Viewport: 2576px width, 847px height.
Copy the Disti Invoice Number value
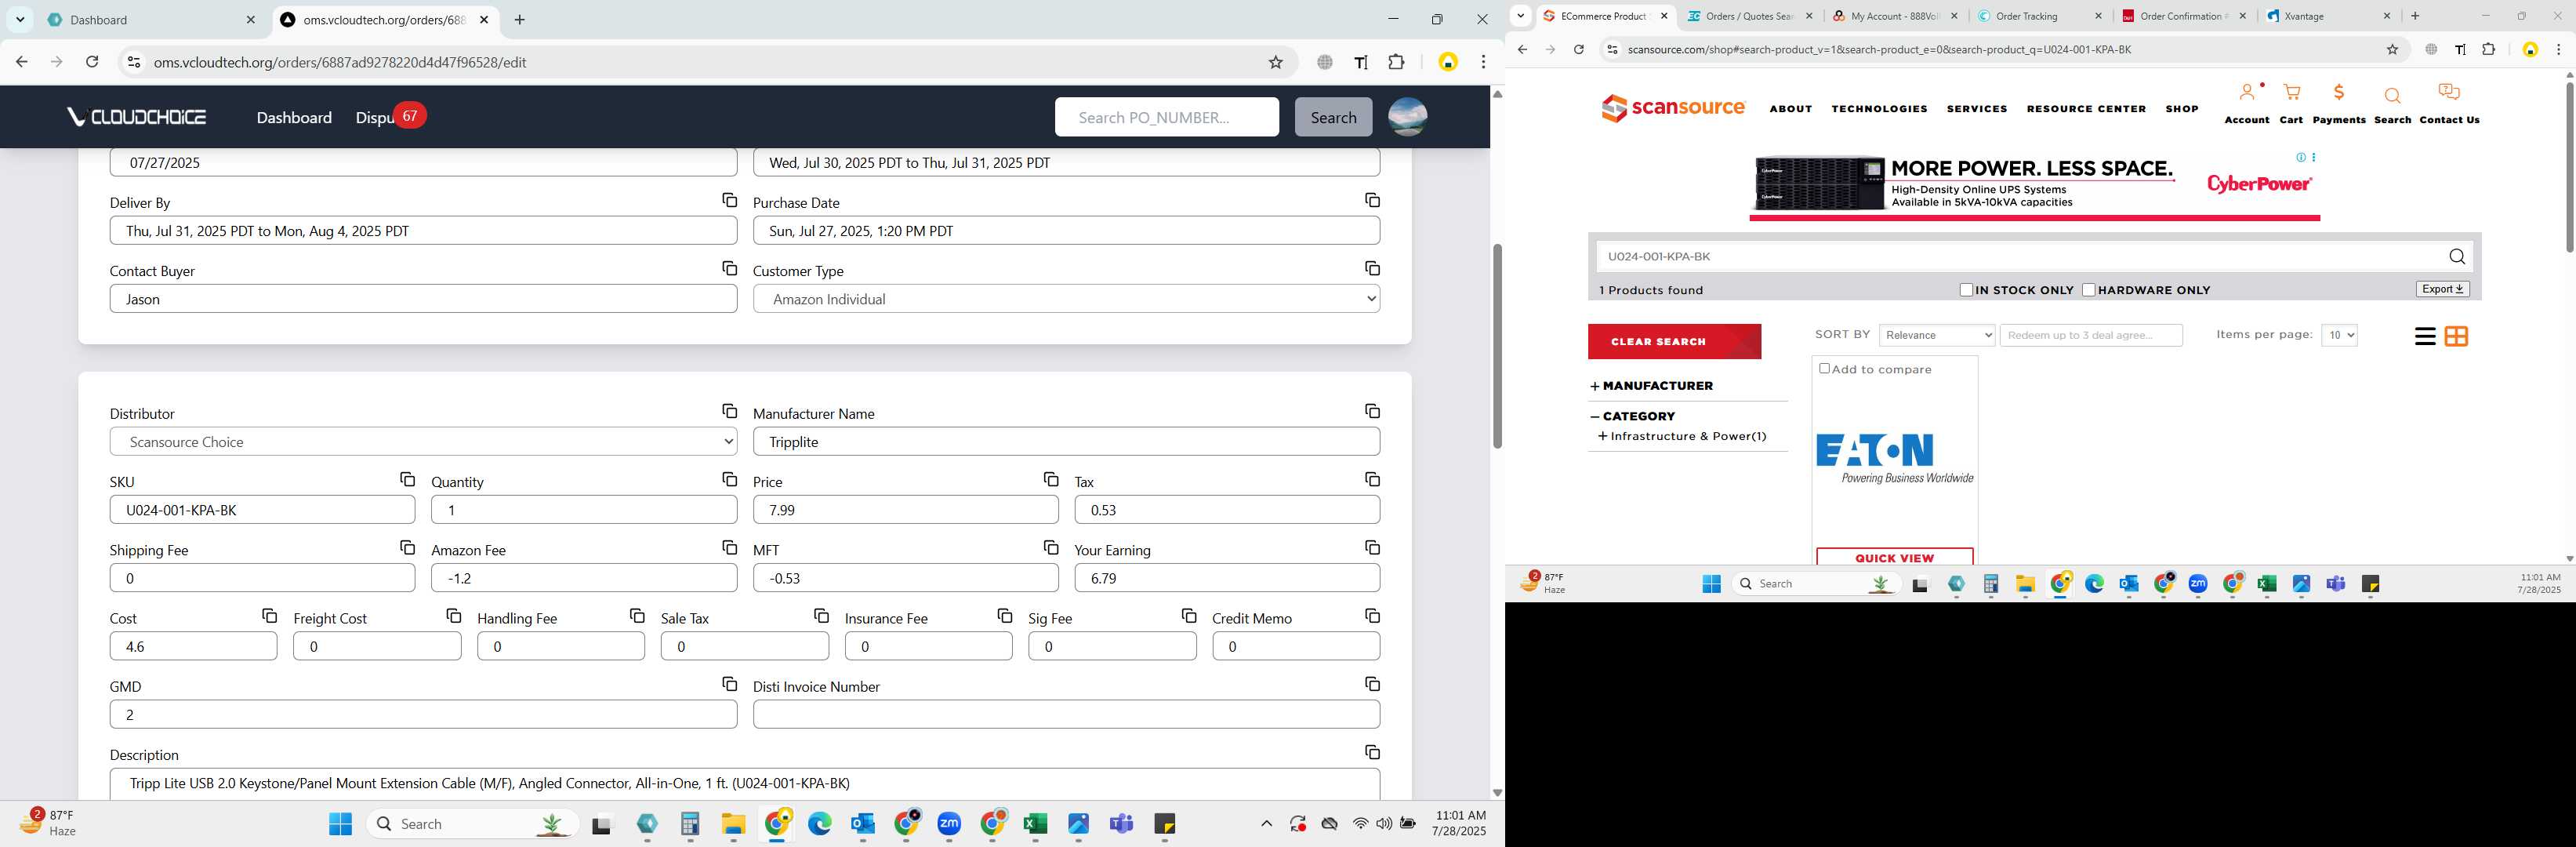coord(1372,683)
